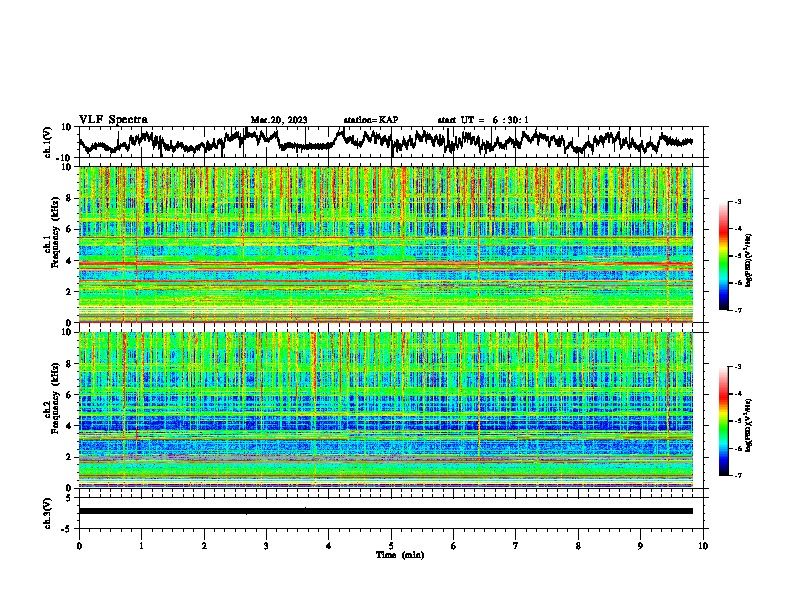Click time axis tick label "2"

coord(204,546)
